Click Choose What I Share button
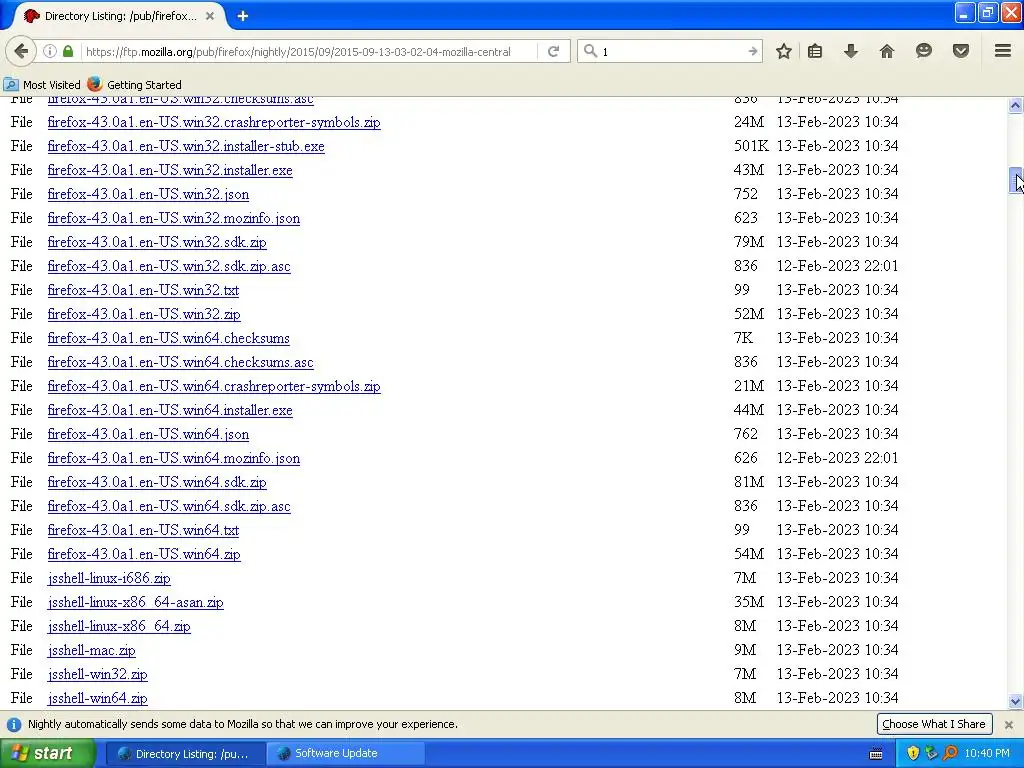1024x768 pixels. click(x=933, y=724)
